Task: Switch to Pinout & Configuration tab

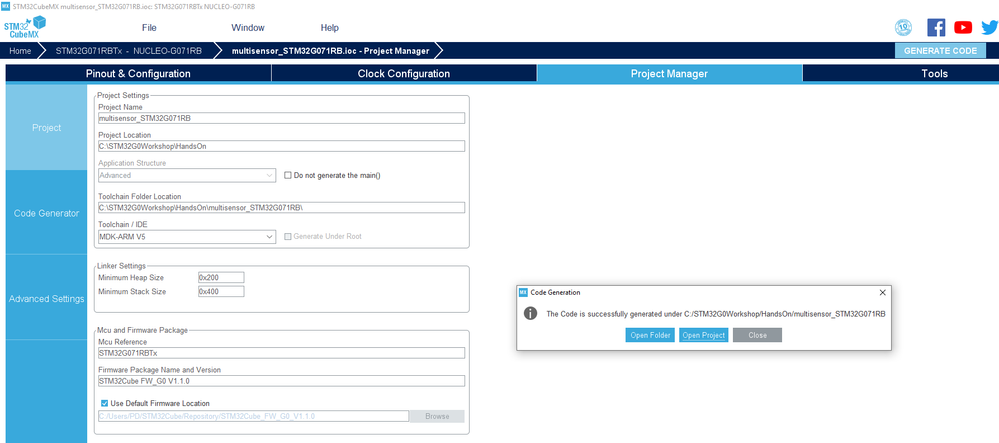Action: 138,73
